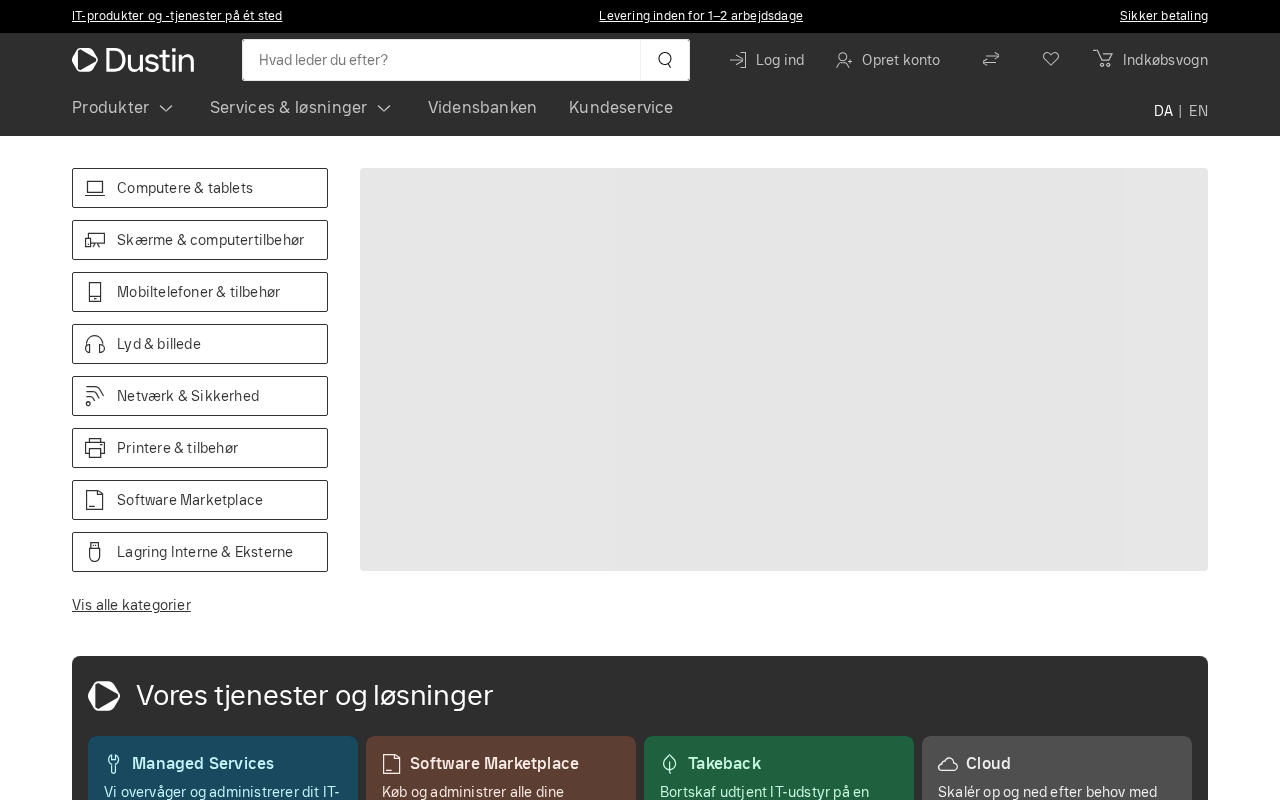Click the phone icon for Mobiltelefoner & tilbehør

tap(95, 292)
